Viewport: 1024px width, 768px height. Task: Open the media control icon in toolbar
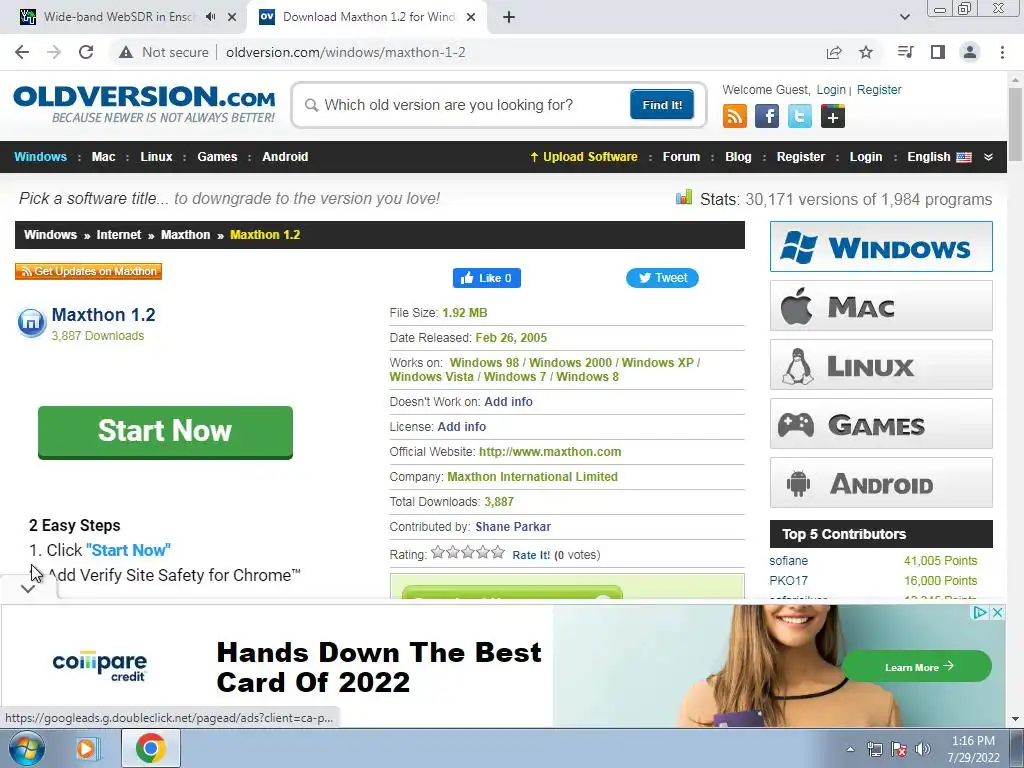pyautogui.click(x=905, y=52)
